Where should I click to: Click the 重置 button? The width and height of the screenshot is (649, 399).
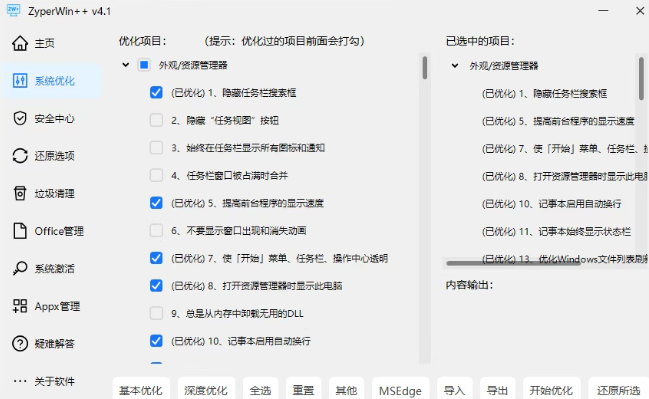pyautogui.click(x=303, y=389)
